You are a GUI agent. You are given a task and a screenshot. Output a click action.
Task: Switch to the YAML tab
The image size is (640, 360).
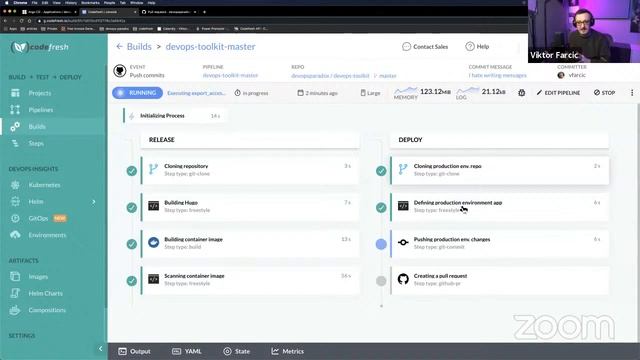(x=187, y=351)
